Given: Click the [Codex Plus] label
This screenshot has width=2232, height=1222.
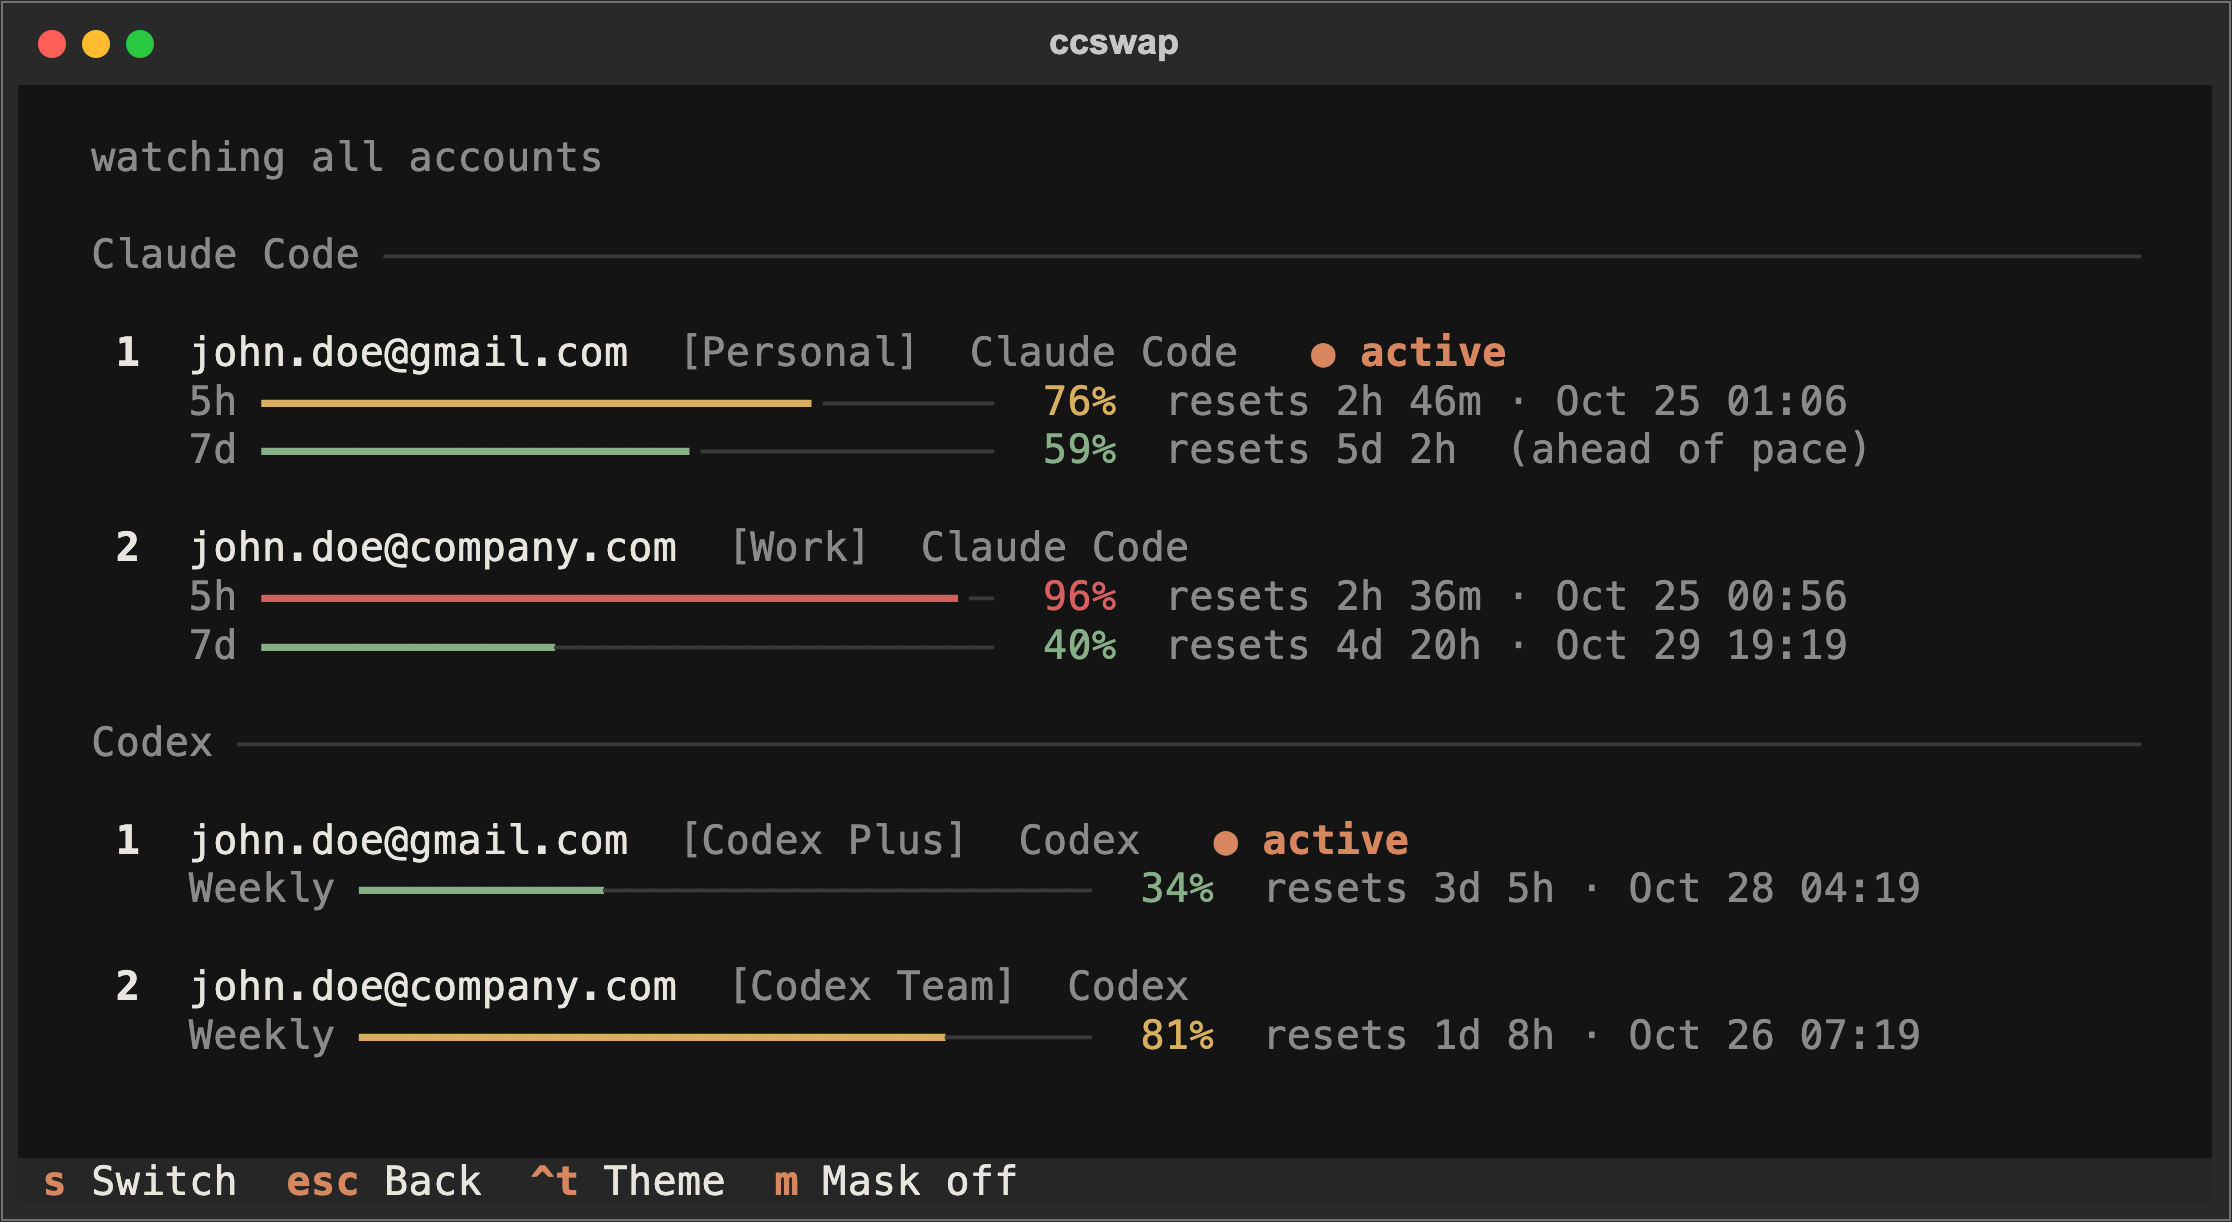Looking at the screenshot, I should point(823,841).
